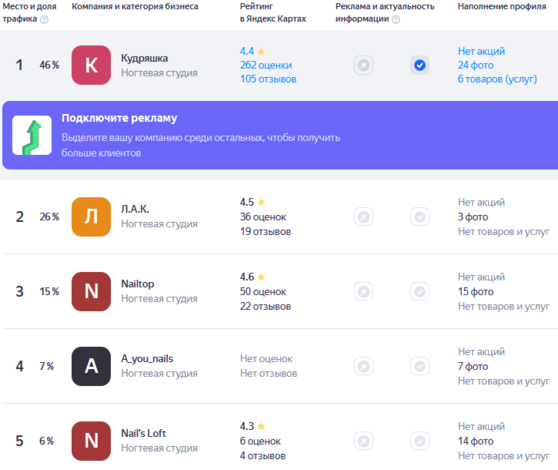The height and width of the screenshot is (470, 558).
Task: Click the orange Л.А.К. company avatar
Action: point(91,217)
